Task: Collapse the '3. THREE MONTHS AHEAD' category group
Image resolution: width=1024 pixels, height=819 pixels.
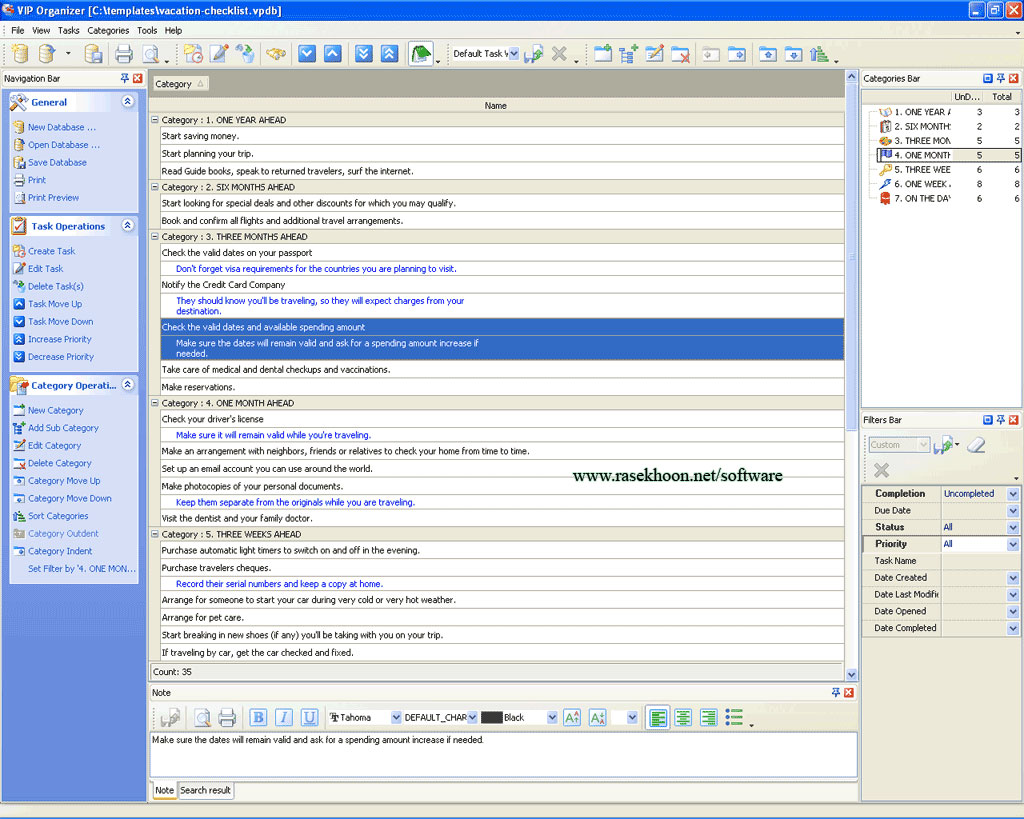Action: click(155, 237)
